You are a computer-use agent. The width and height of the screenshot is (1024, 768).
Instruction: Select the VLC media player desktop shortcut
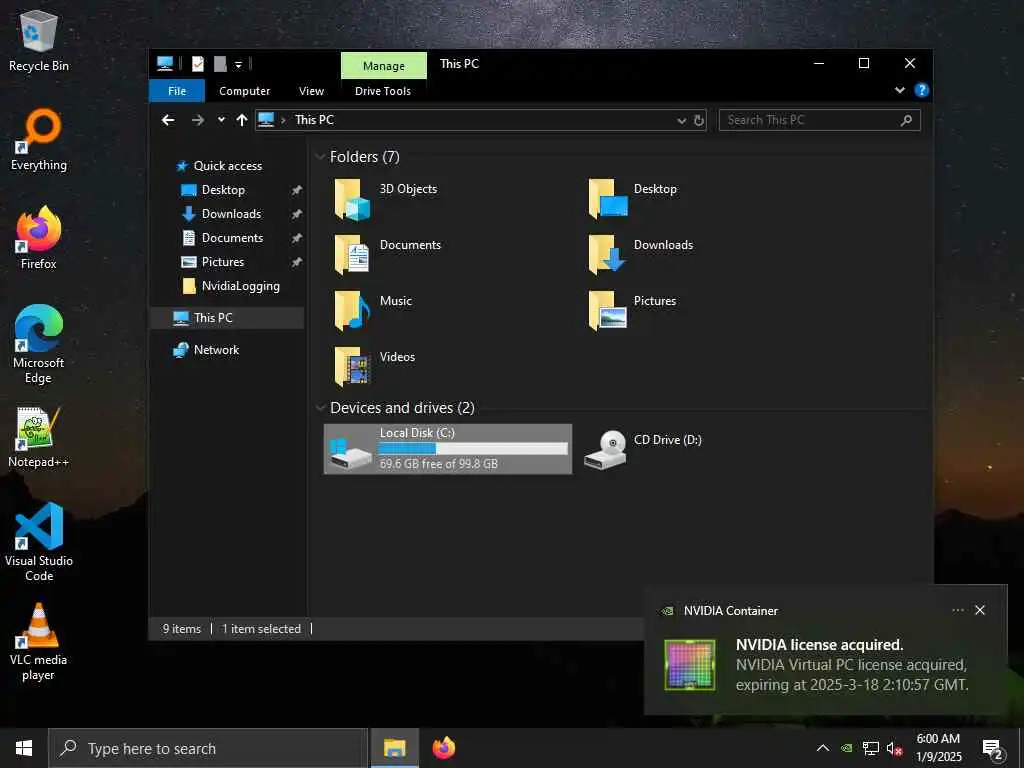[39, 642]
